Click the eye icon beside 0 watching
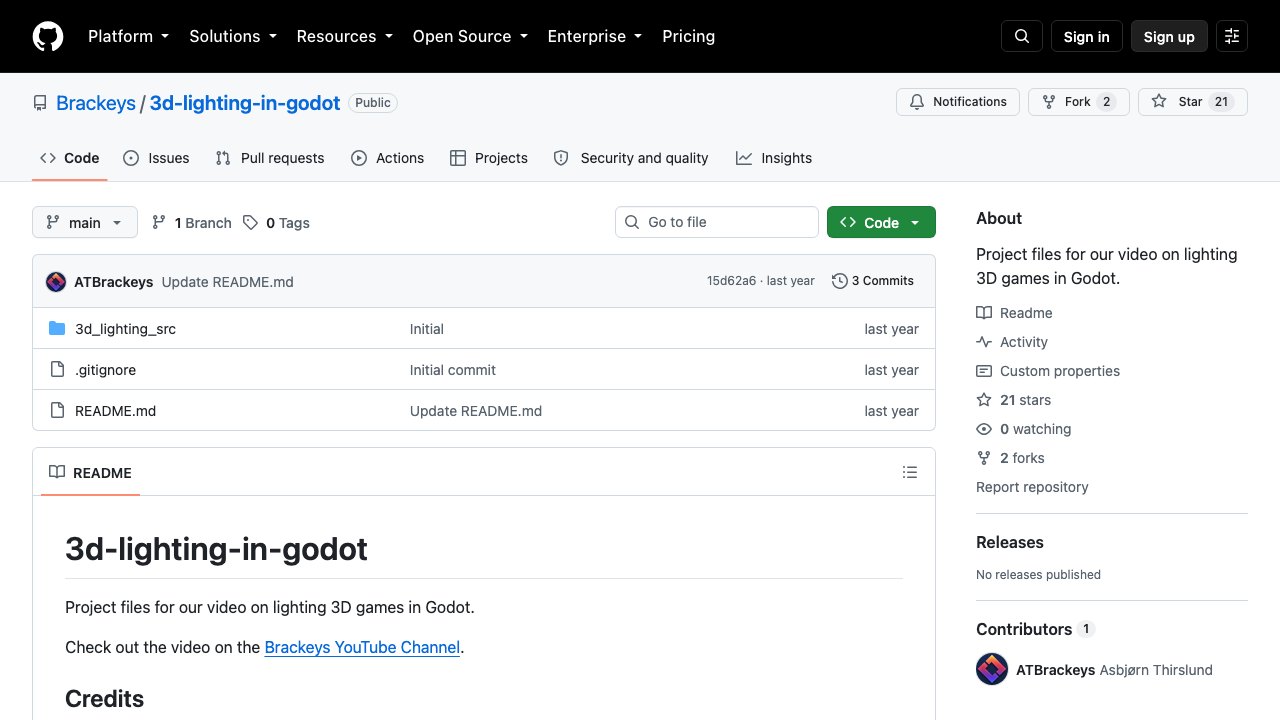Image resolution: width=1280 pixels, height=720 pixels. click(984, 429)
